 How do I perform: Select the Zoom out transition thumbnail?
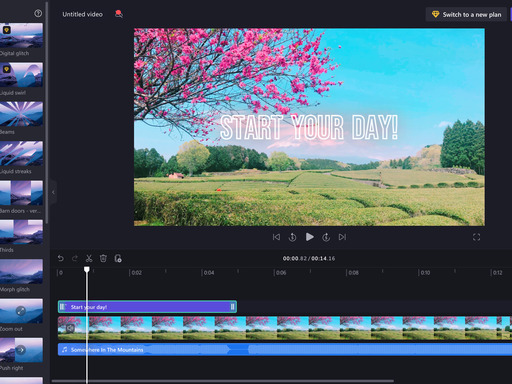click(x=21, y=311)
